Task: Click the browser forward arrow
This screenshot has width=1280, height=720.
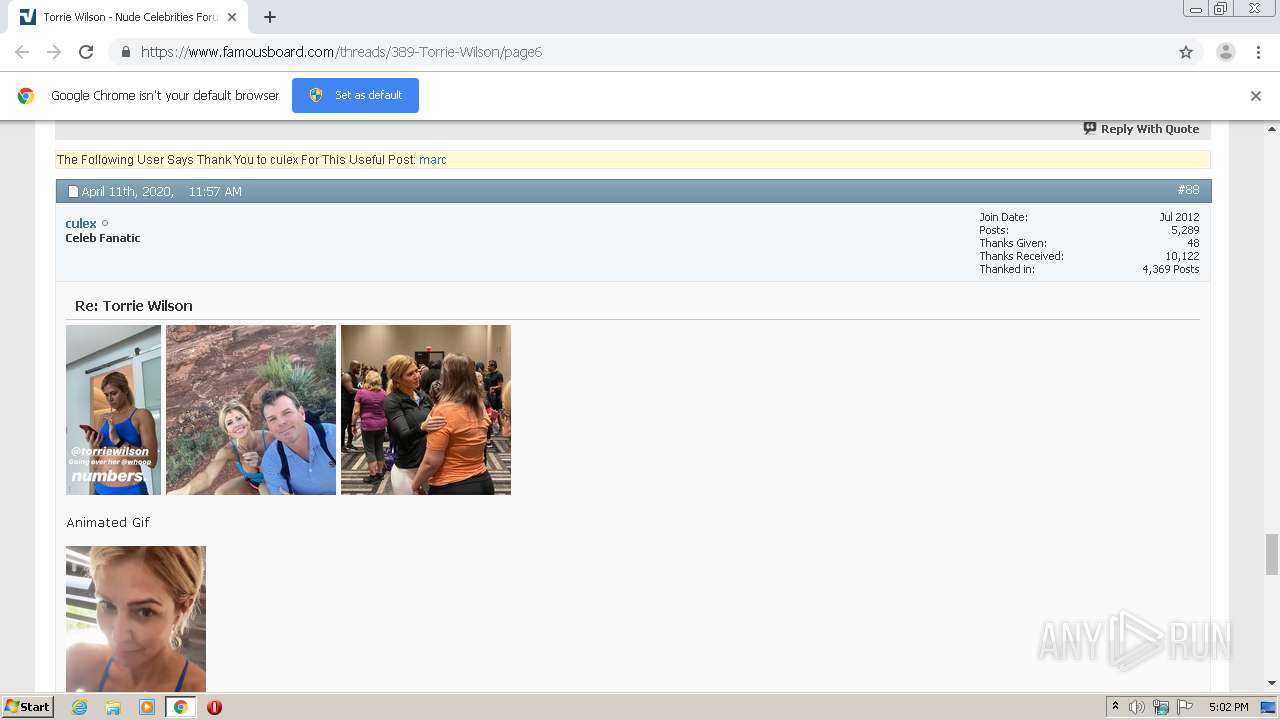Action: (54, 52)
